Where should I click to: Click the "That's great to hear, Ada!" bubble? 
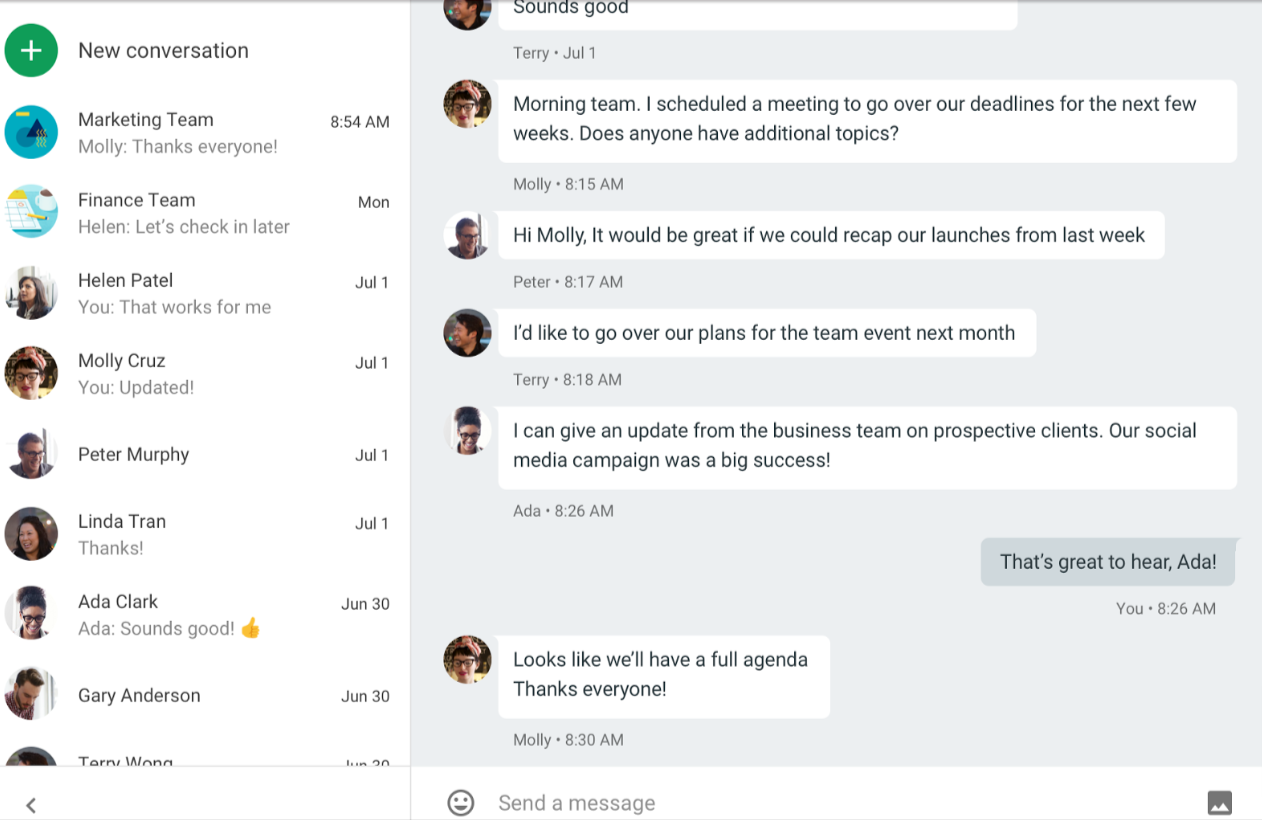[x=1107, y=562]
